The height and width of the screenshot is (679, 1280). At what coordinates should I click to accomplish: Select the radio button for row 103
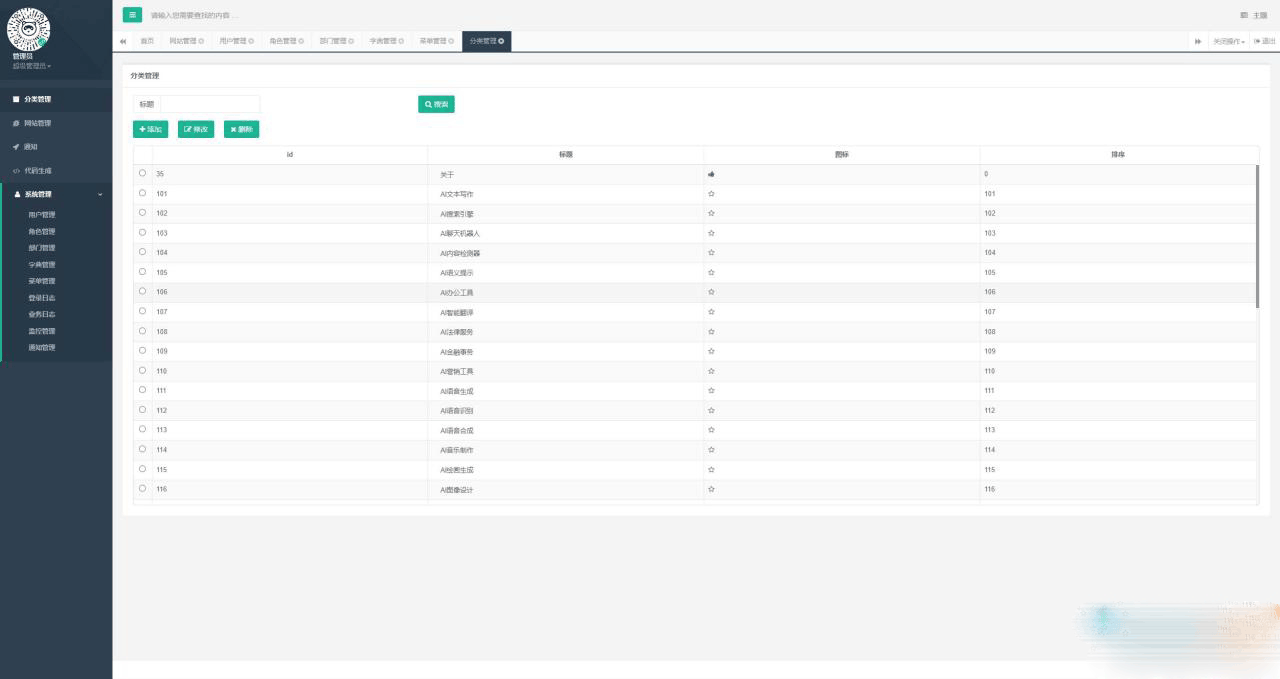(142, 232)
